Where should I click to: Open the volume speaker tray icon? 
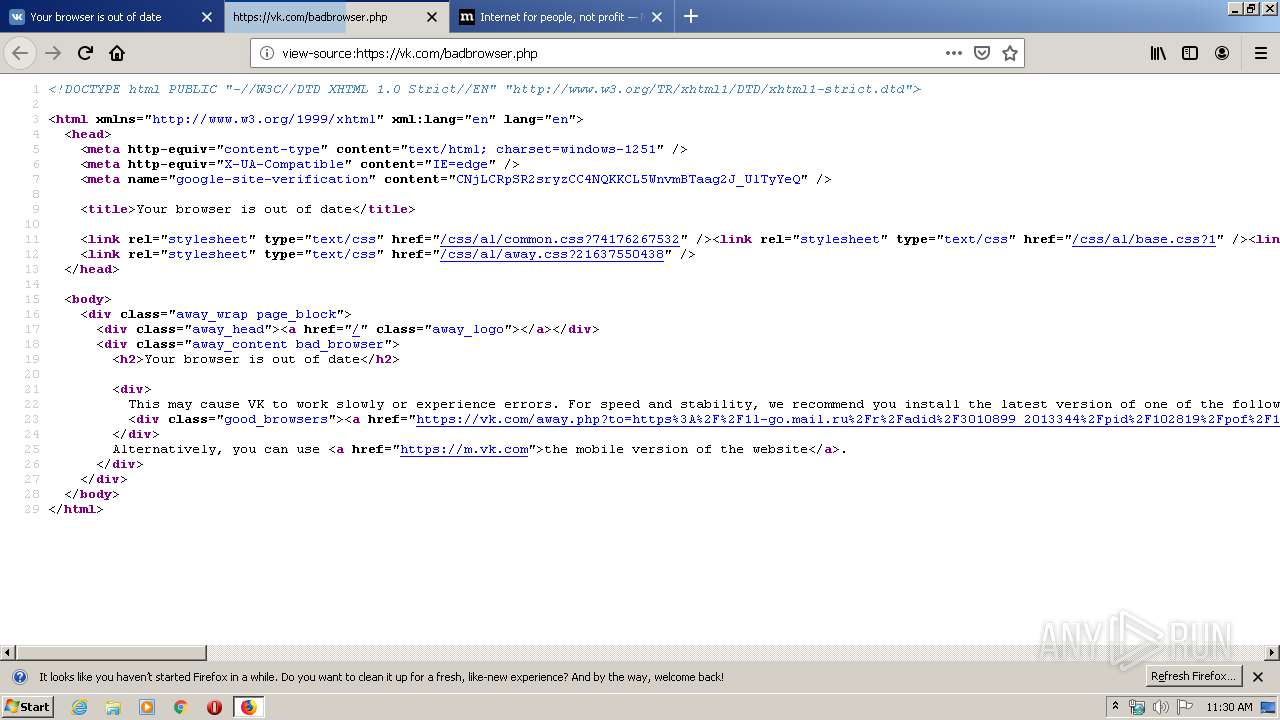[x=1161, y=707]
